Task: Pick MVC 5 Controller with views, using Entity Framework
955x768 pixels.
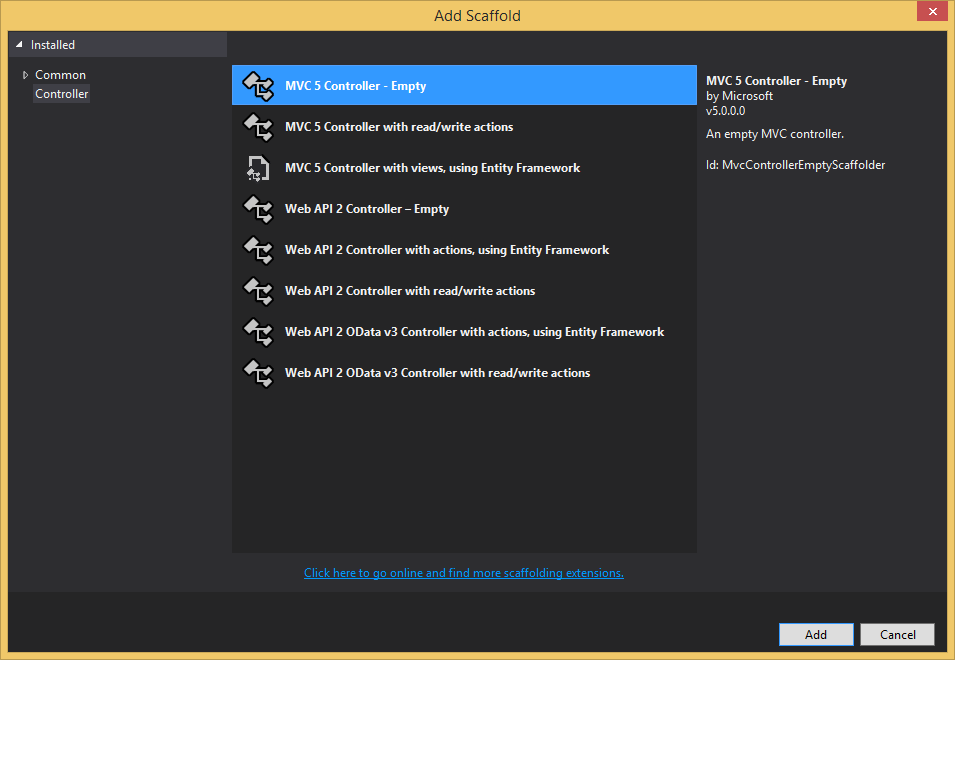Action: (x=464, y=167)
